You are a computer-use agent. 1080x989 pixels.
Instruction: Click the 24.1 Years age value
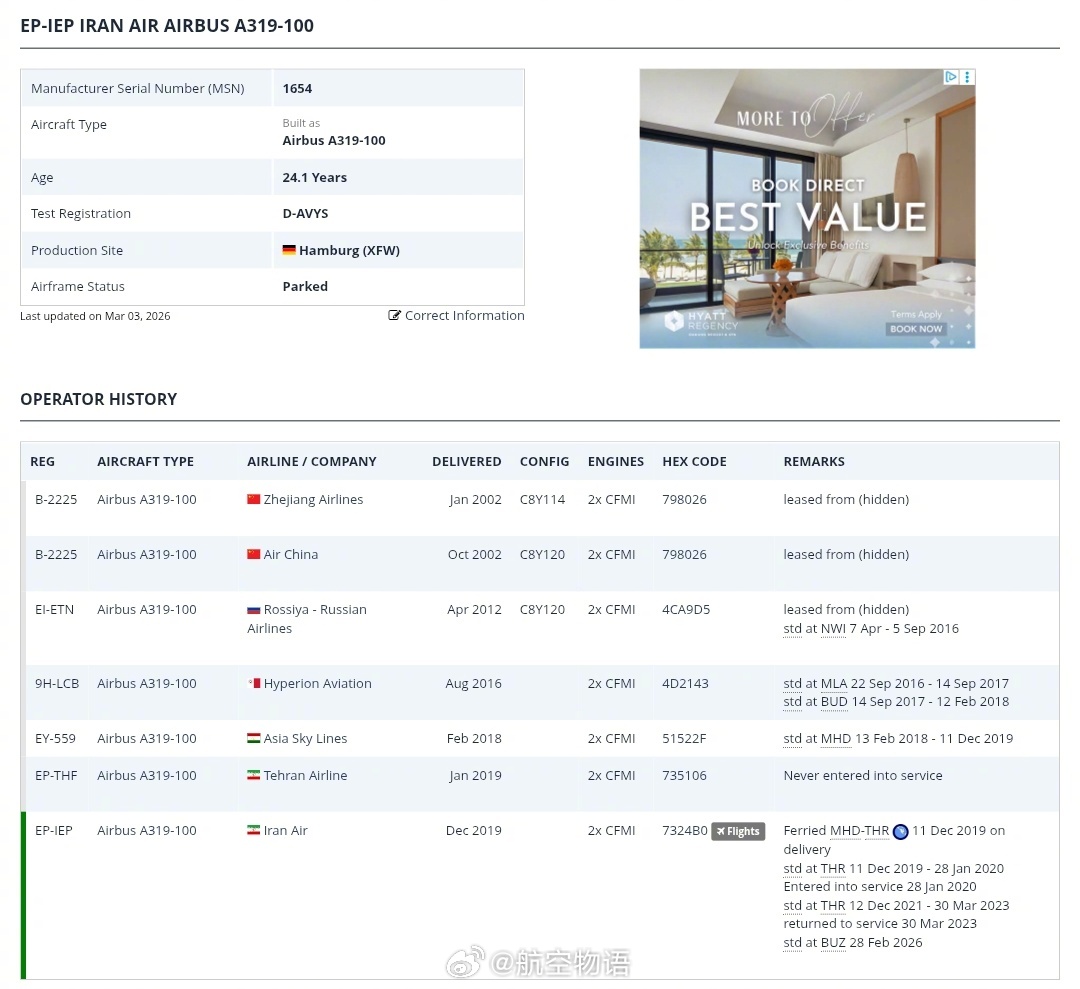[x=315, y=177]
